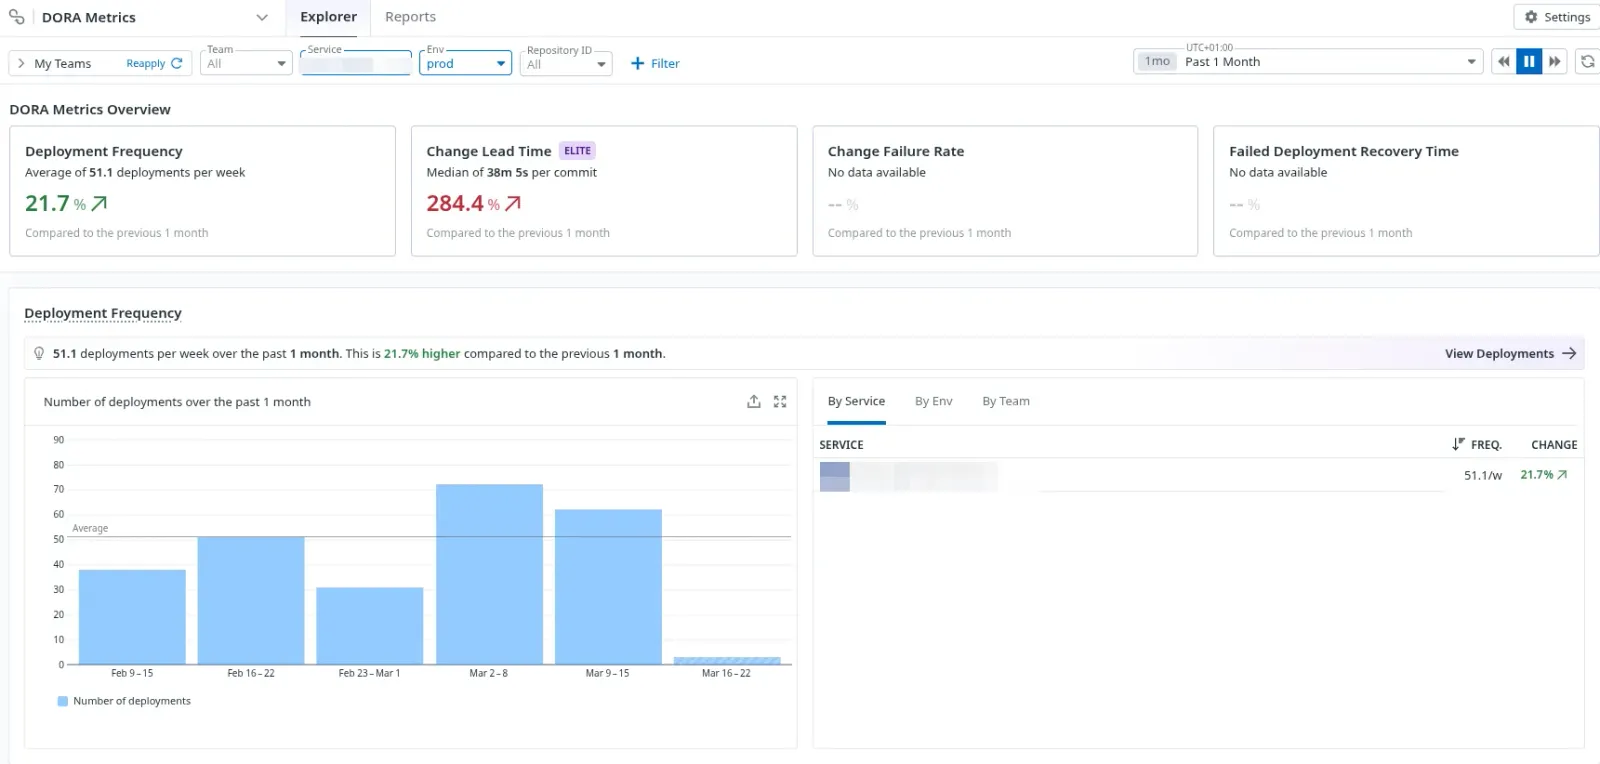
Task: Click the Feb 23–Mar 1 chart bar
Action: point(370,625)
